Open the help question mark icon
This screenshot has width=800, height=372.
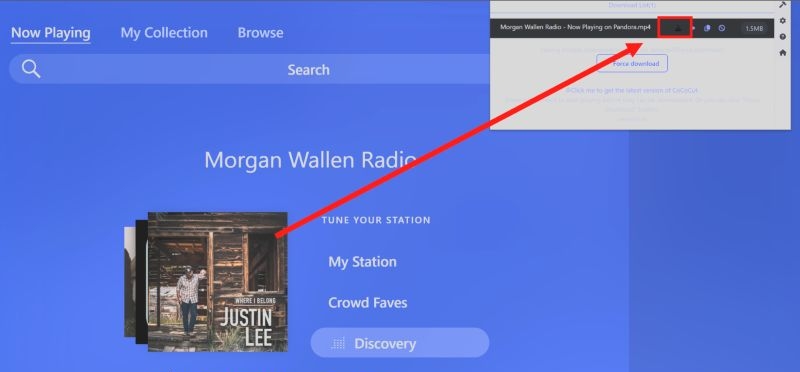point(783,37)
